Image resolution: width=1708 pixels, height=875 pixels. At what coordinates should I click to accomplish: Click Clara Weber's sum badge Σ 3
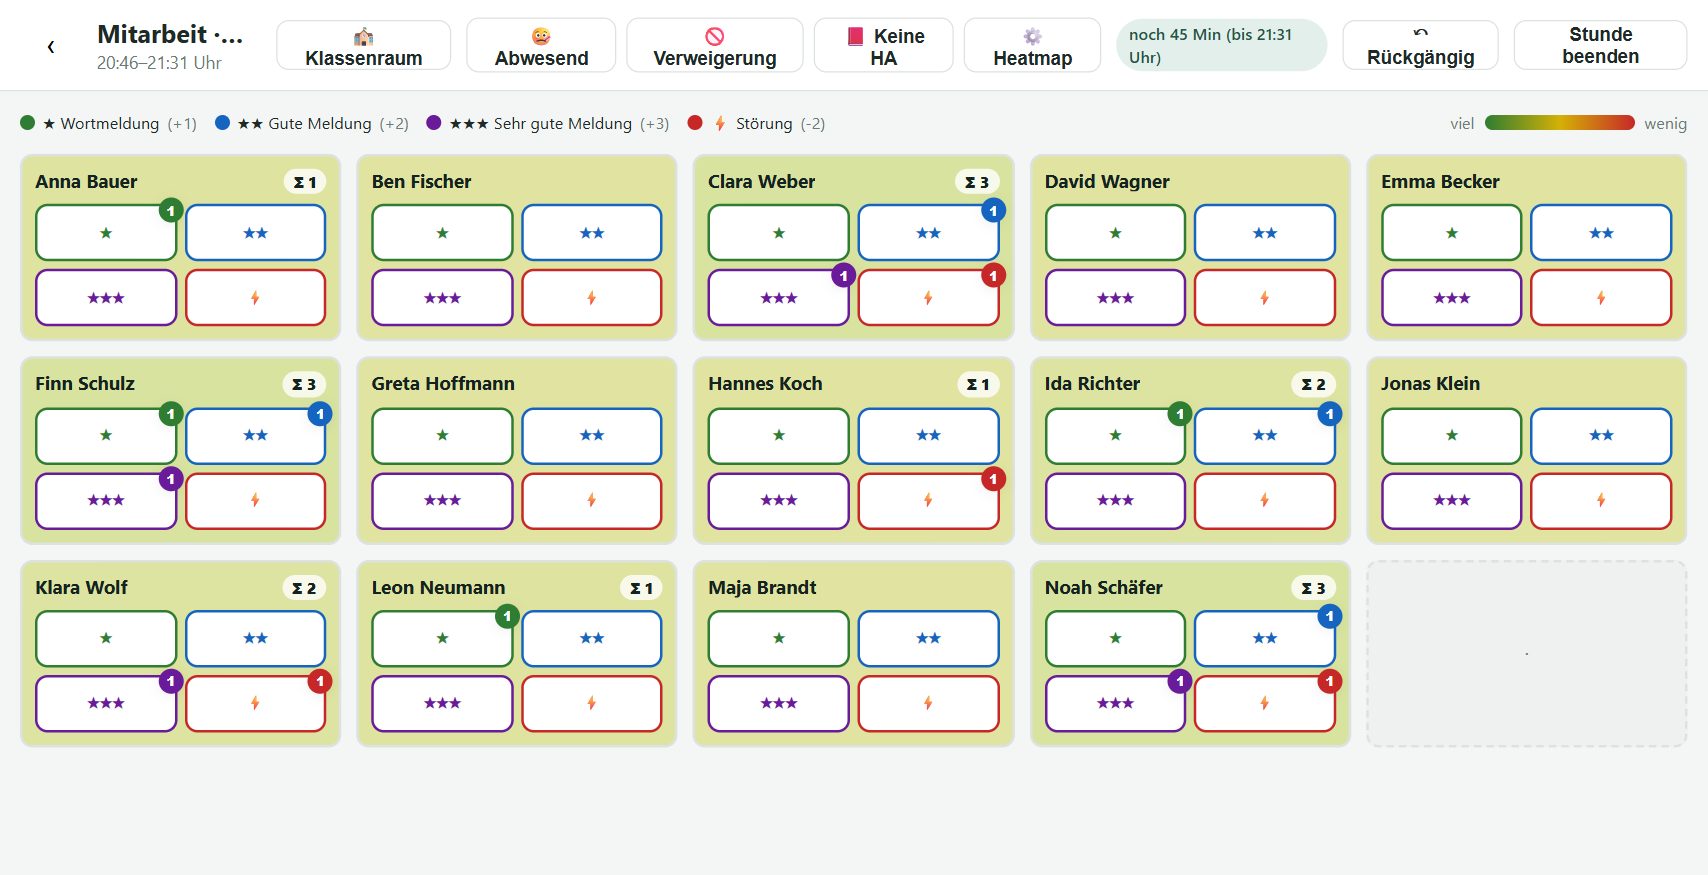977,182
